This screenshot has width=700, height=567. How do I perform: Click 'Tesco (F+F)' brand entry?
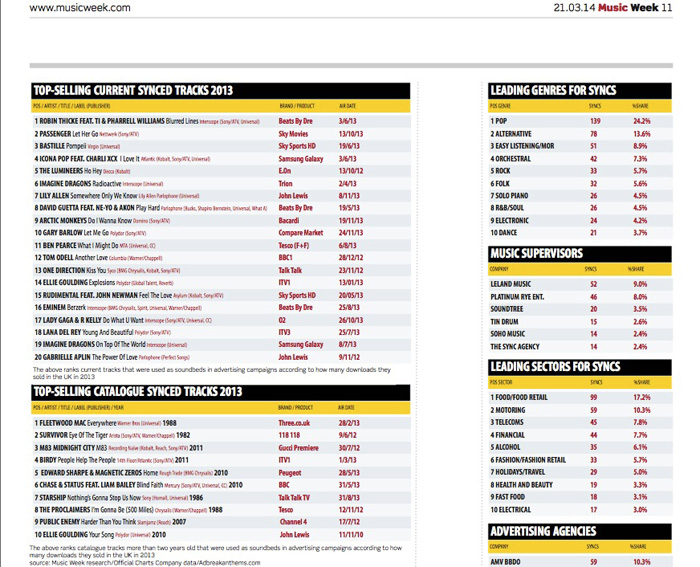[x=293, y=245]
